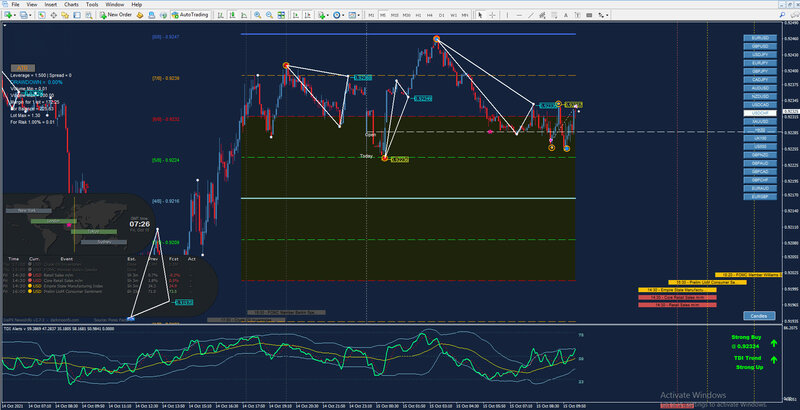800x410 pixels.
Task: Zoom out of the chart
Action: coord(269,15)
